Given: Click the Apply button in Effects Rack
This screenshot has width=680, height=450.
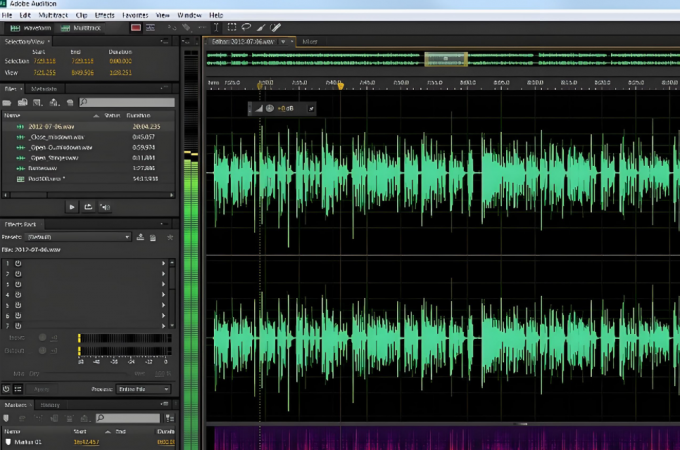Looking at the screenshot, I should 42,389.
